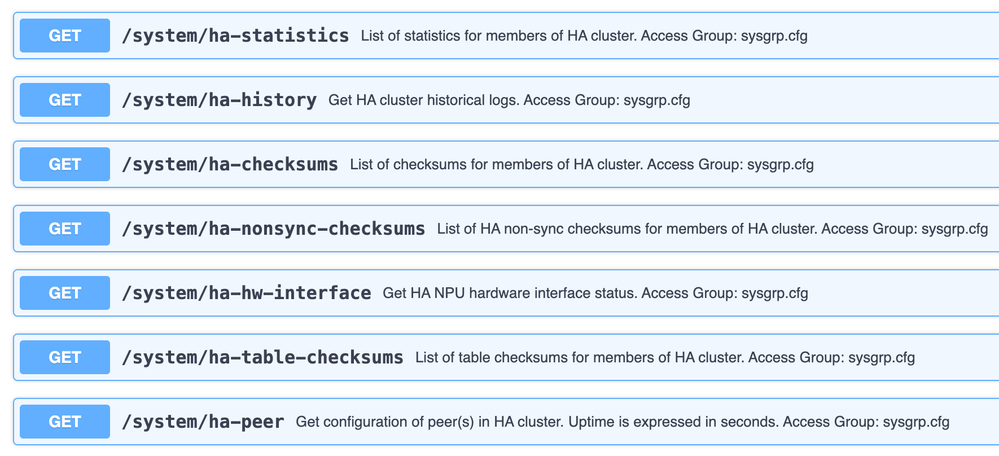
Task: Click GET badge for /system/ha-nonsync-checksums
Action: tap(65, 229)
